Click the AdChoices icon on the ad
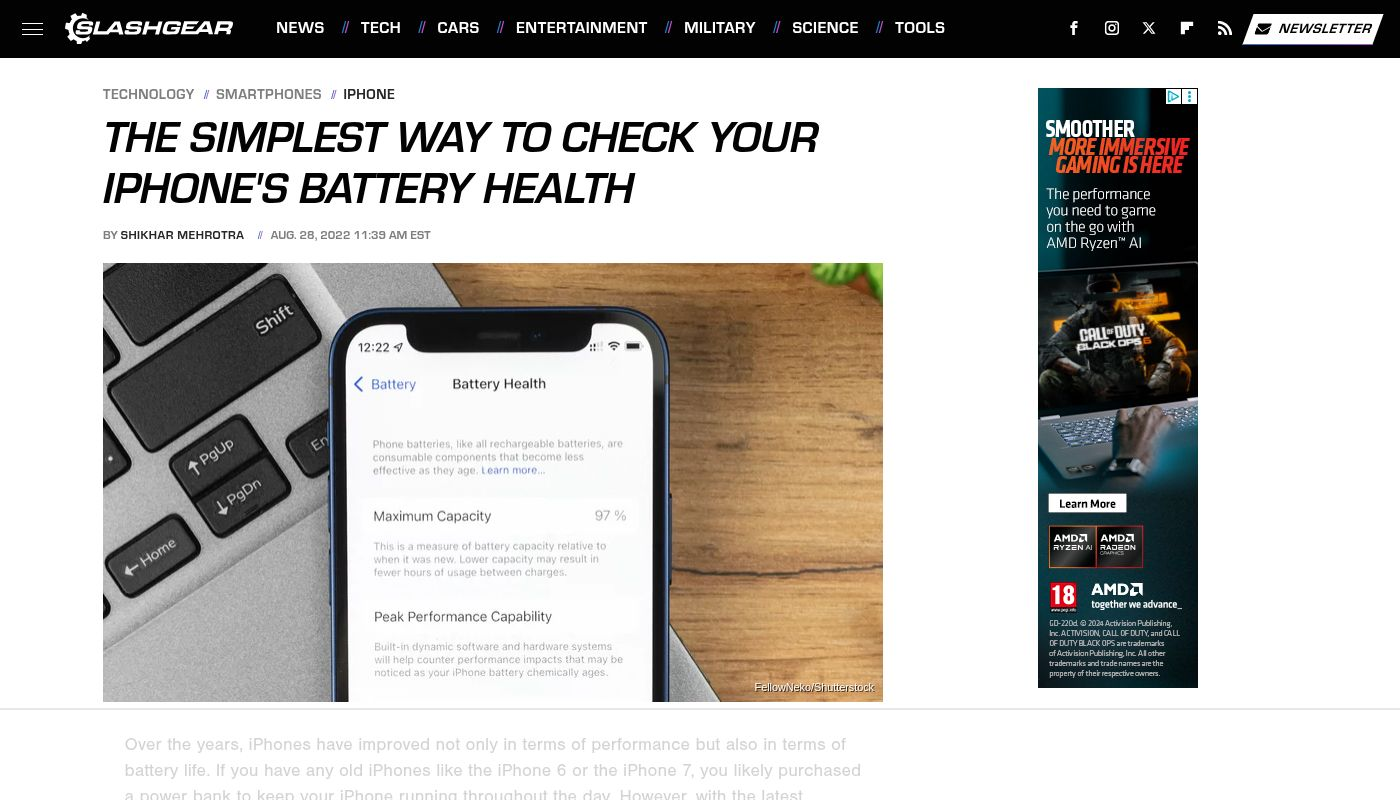The width and height of the screenshot is (1400, 800). 1174,96
